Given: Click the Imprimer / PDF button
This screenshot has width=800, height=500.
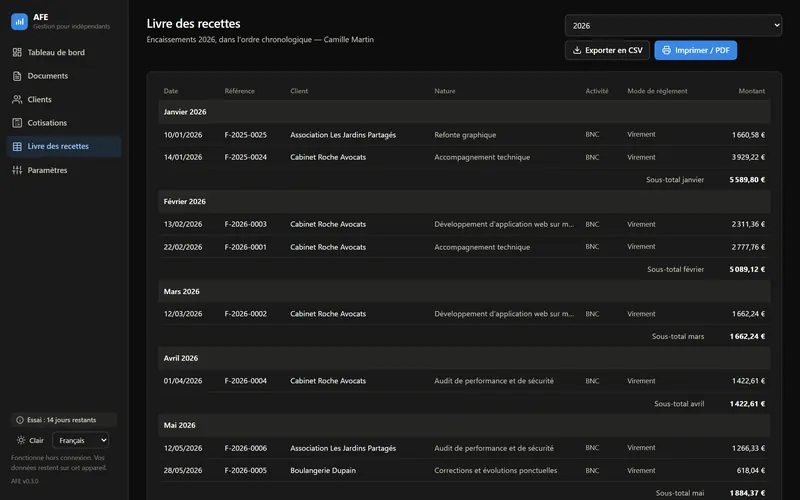Looking at the screenshot, I should click(695, 50).
